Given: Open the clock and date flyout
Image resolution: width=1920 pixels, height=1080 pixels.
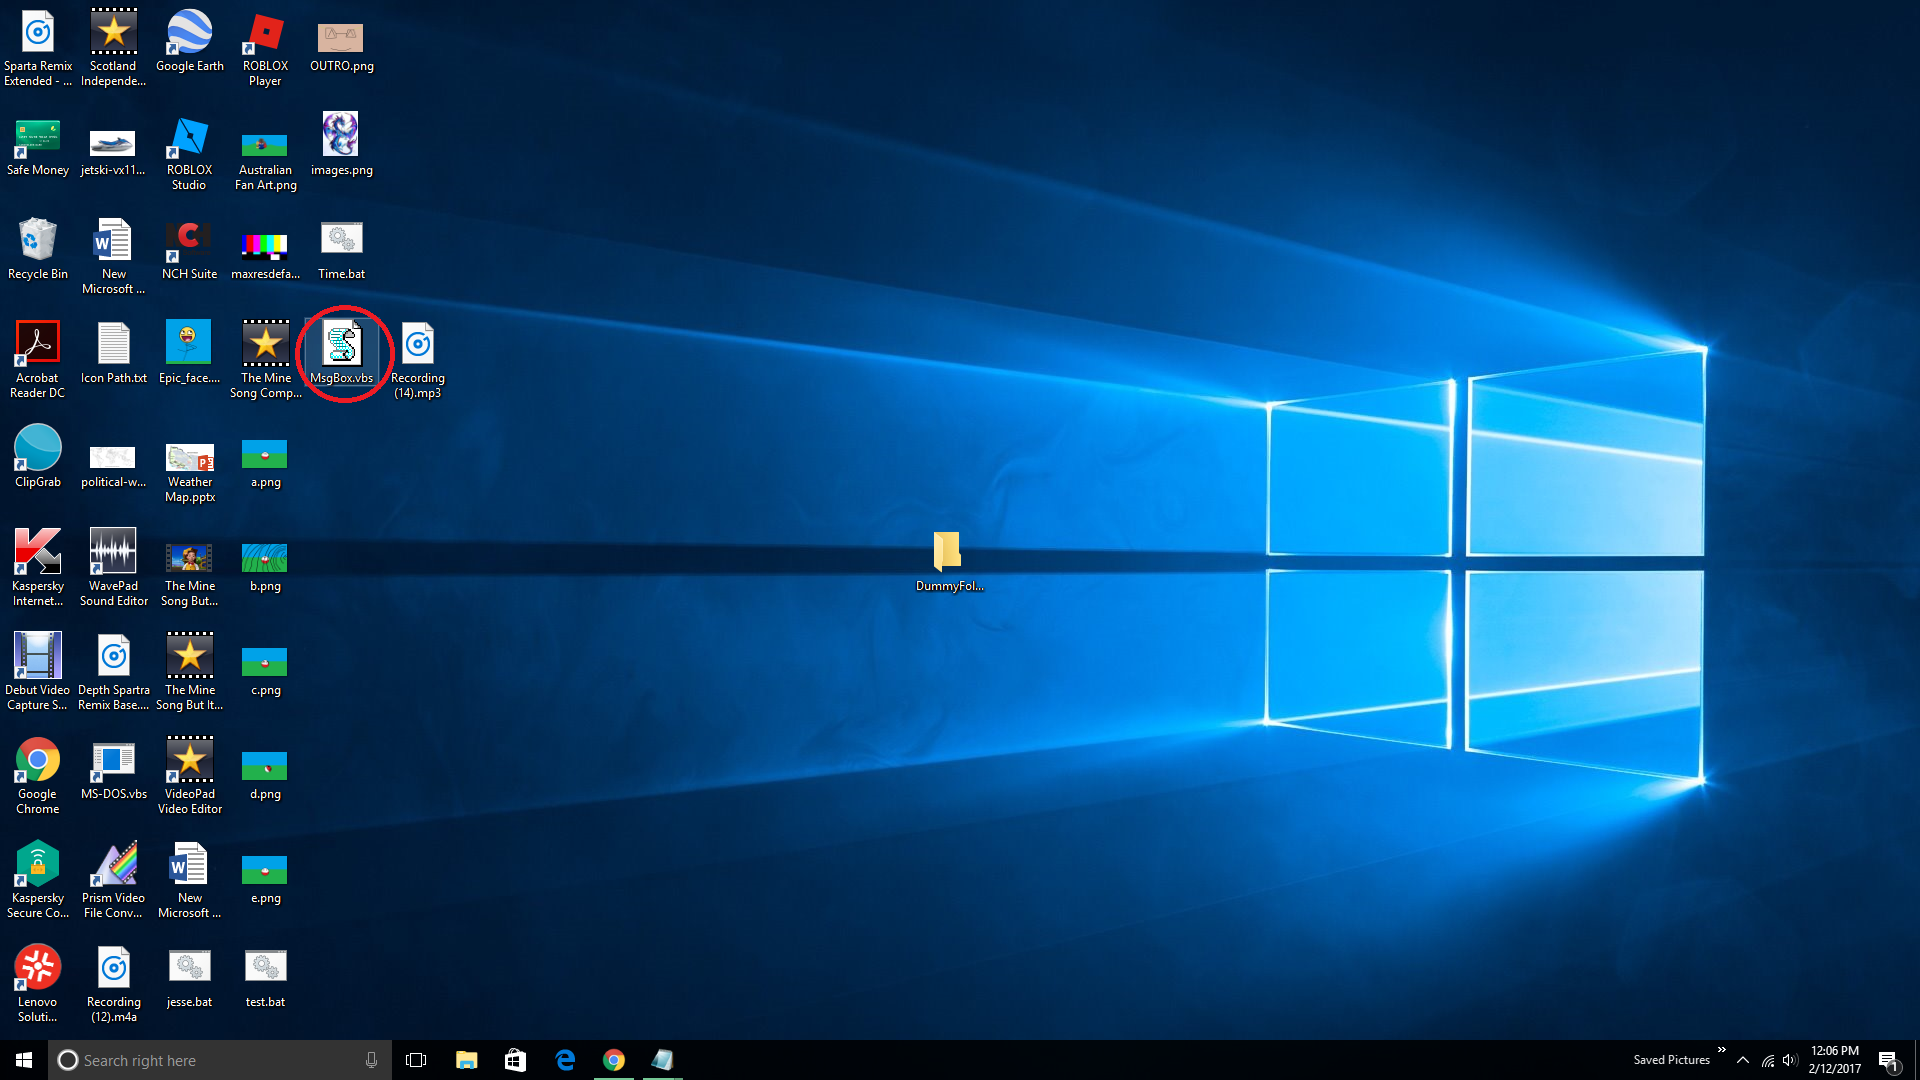Looking at the screenshot, I should pyautogui.click(x=1834, y=1060).
